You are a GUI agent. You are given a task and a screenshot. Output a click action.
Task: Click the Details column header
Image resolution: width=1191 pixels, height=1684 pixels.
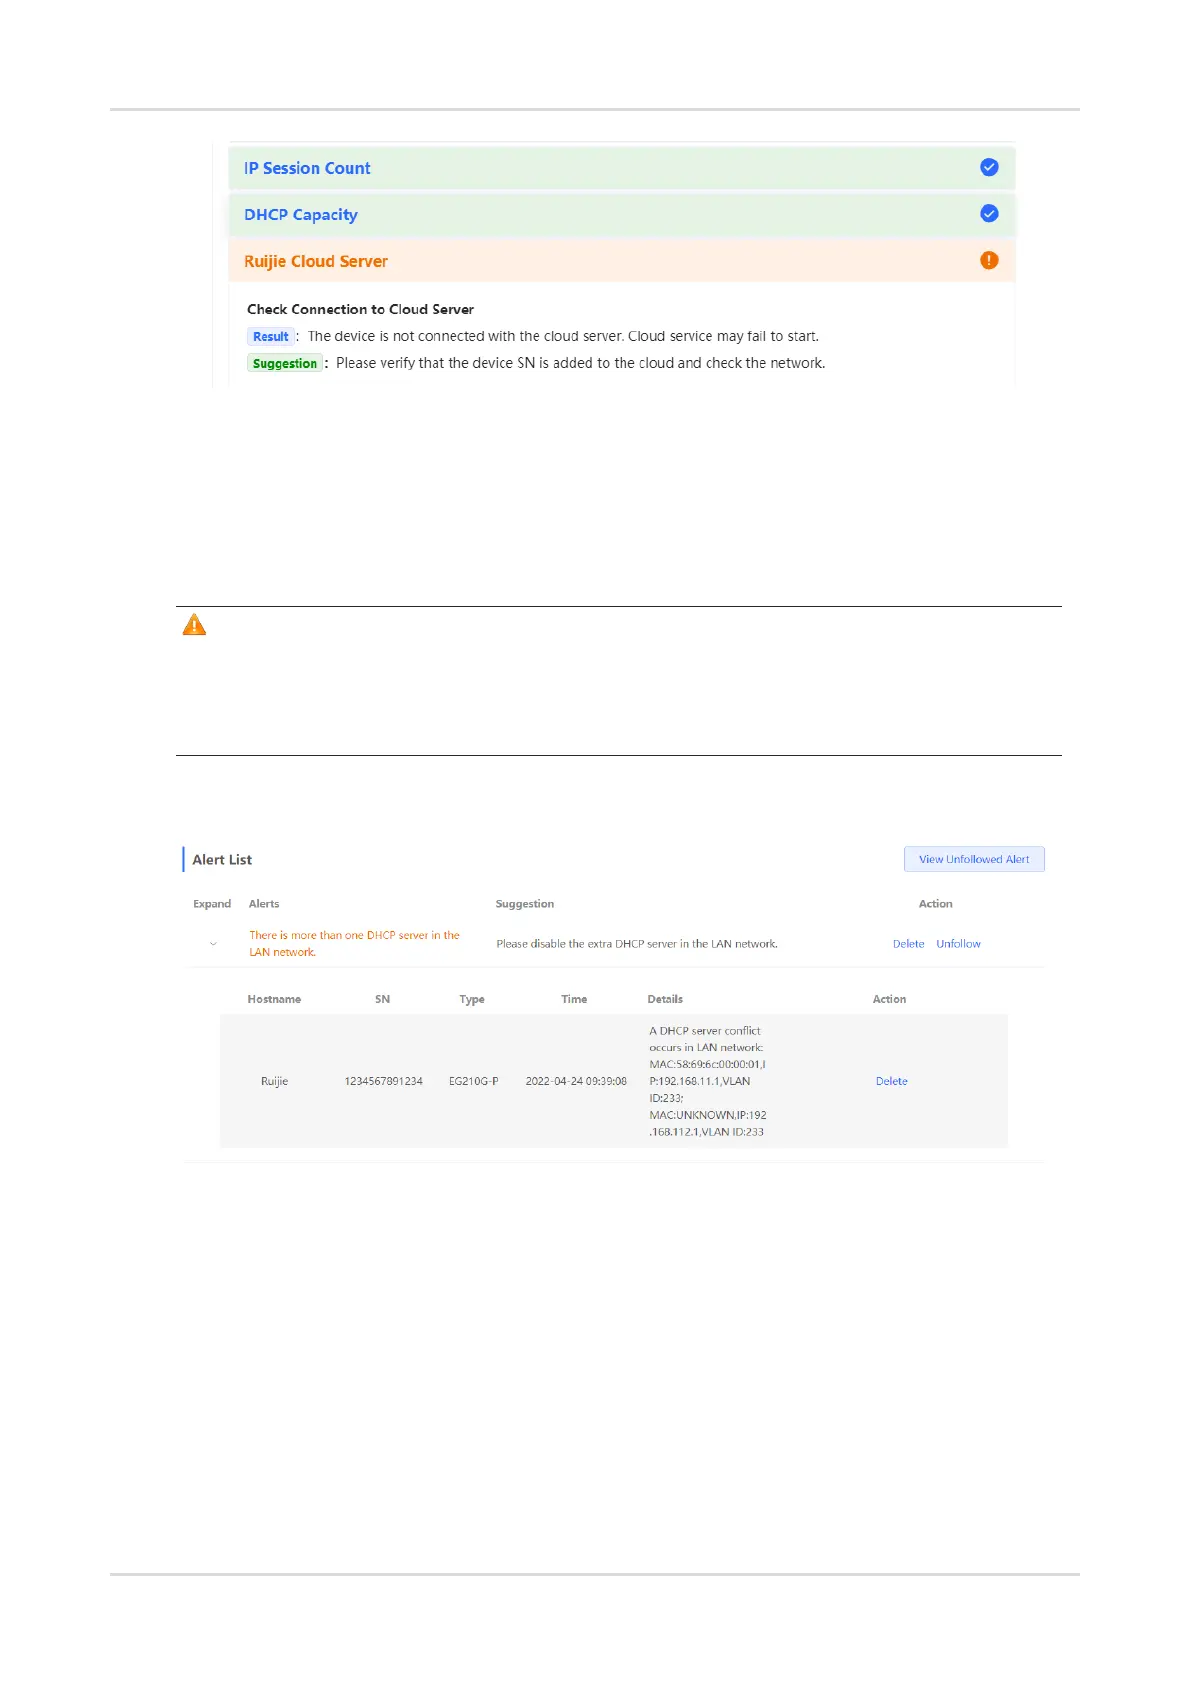click(x=665, y=999)
